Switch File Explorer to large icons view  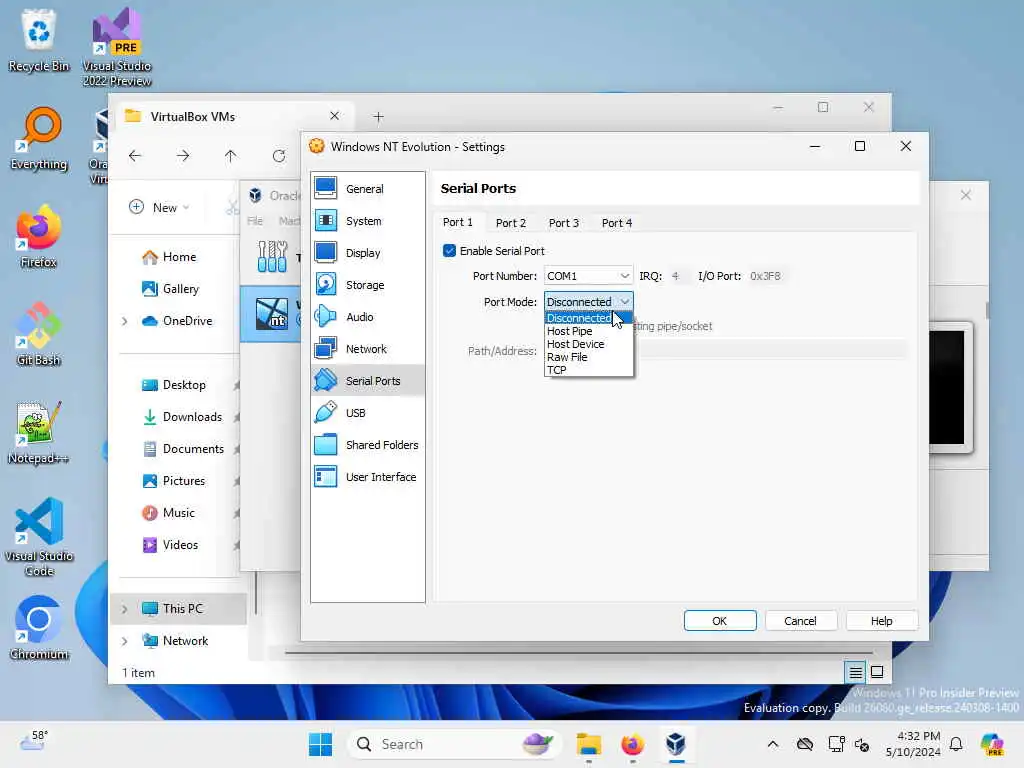pos(877,672)
